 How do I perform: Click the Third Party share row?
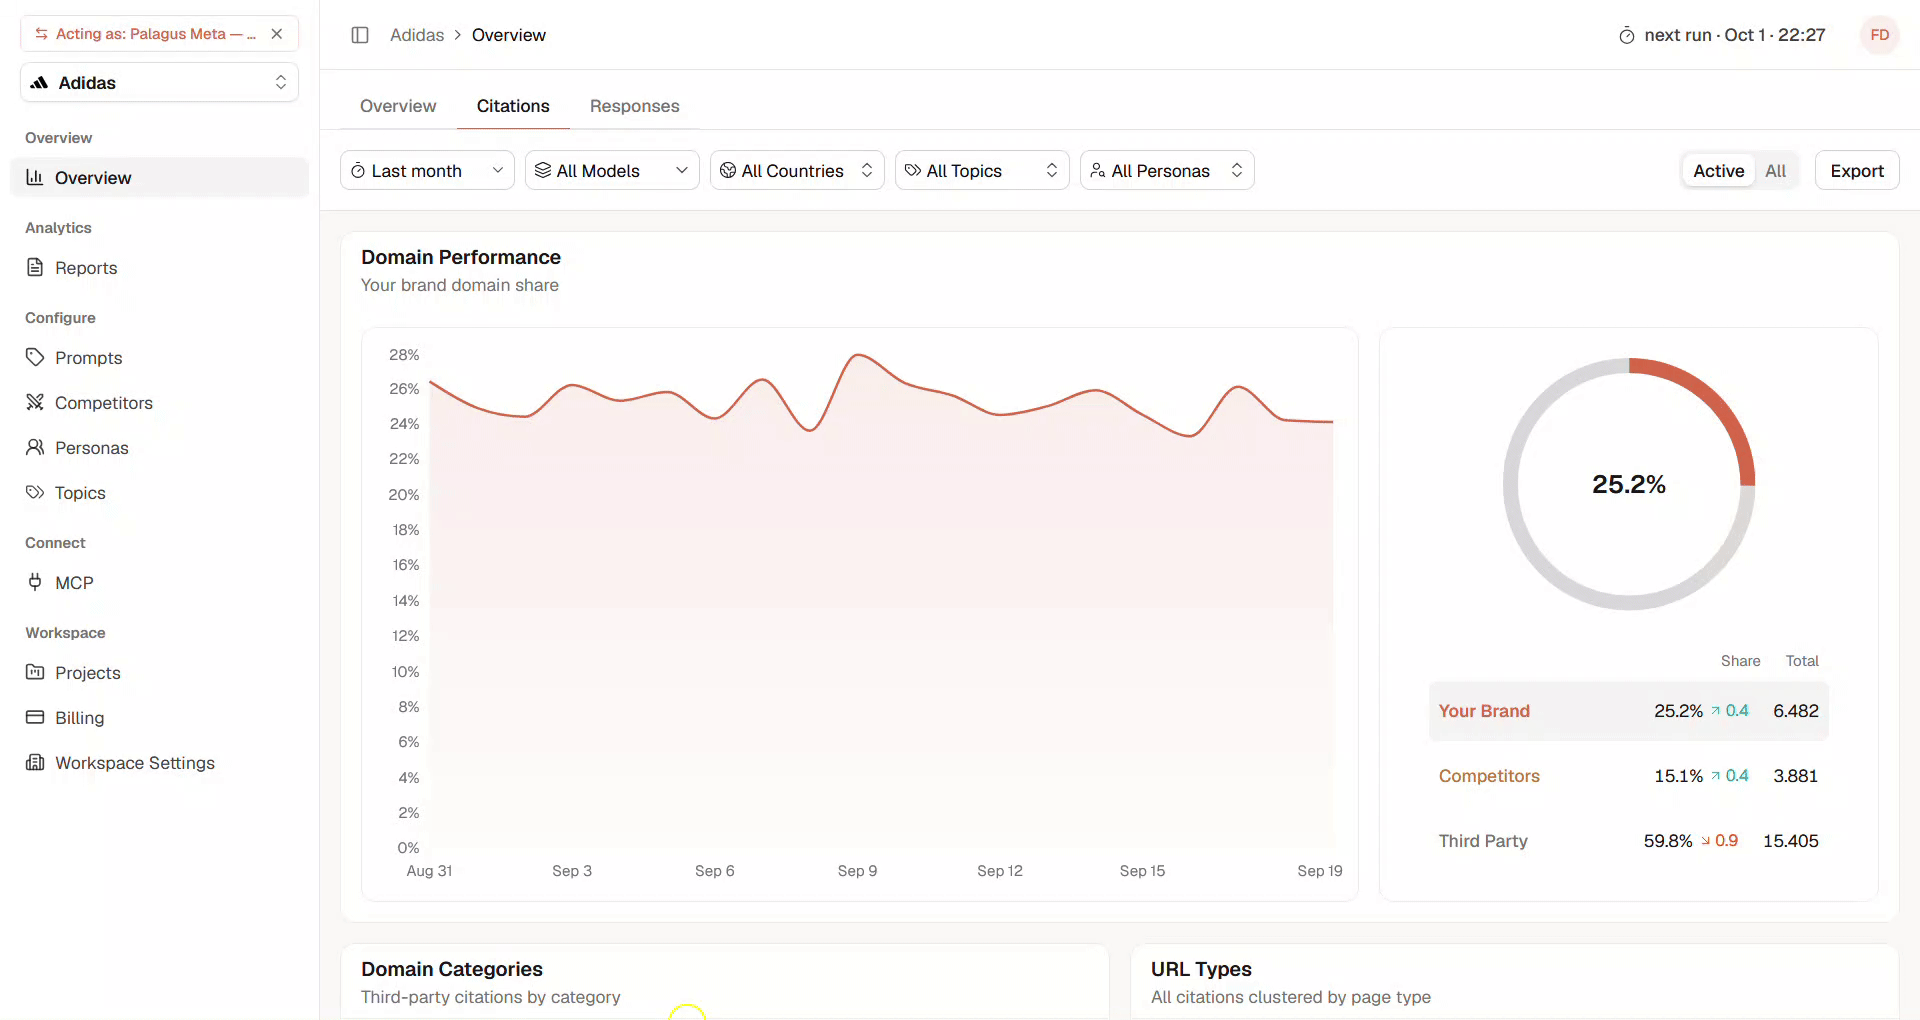[x=1628, y=841]
